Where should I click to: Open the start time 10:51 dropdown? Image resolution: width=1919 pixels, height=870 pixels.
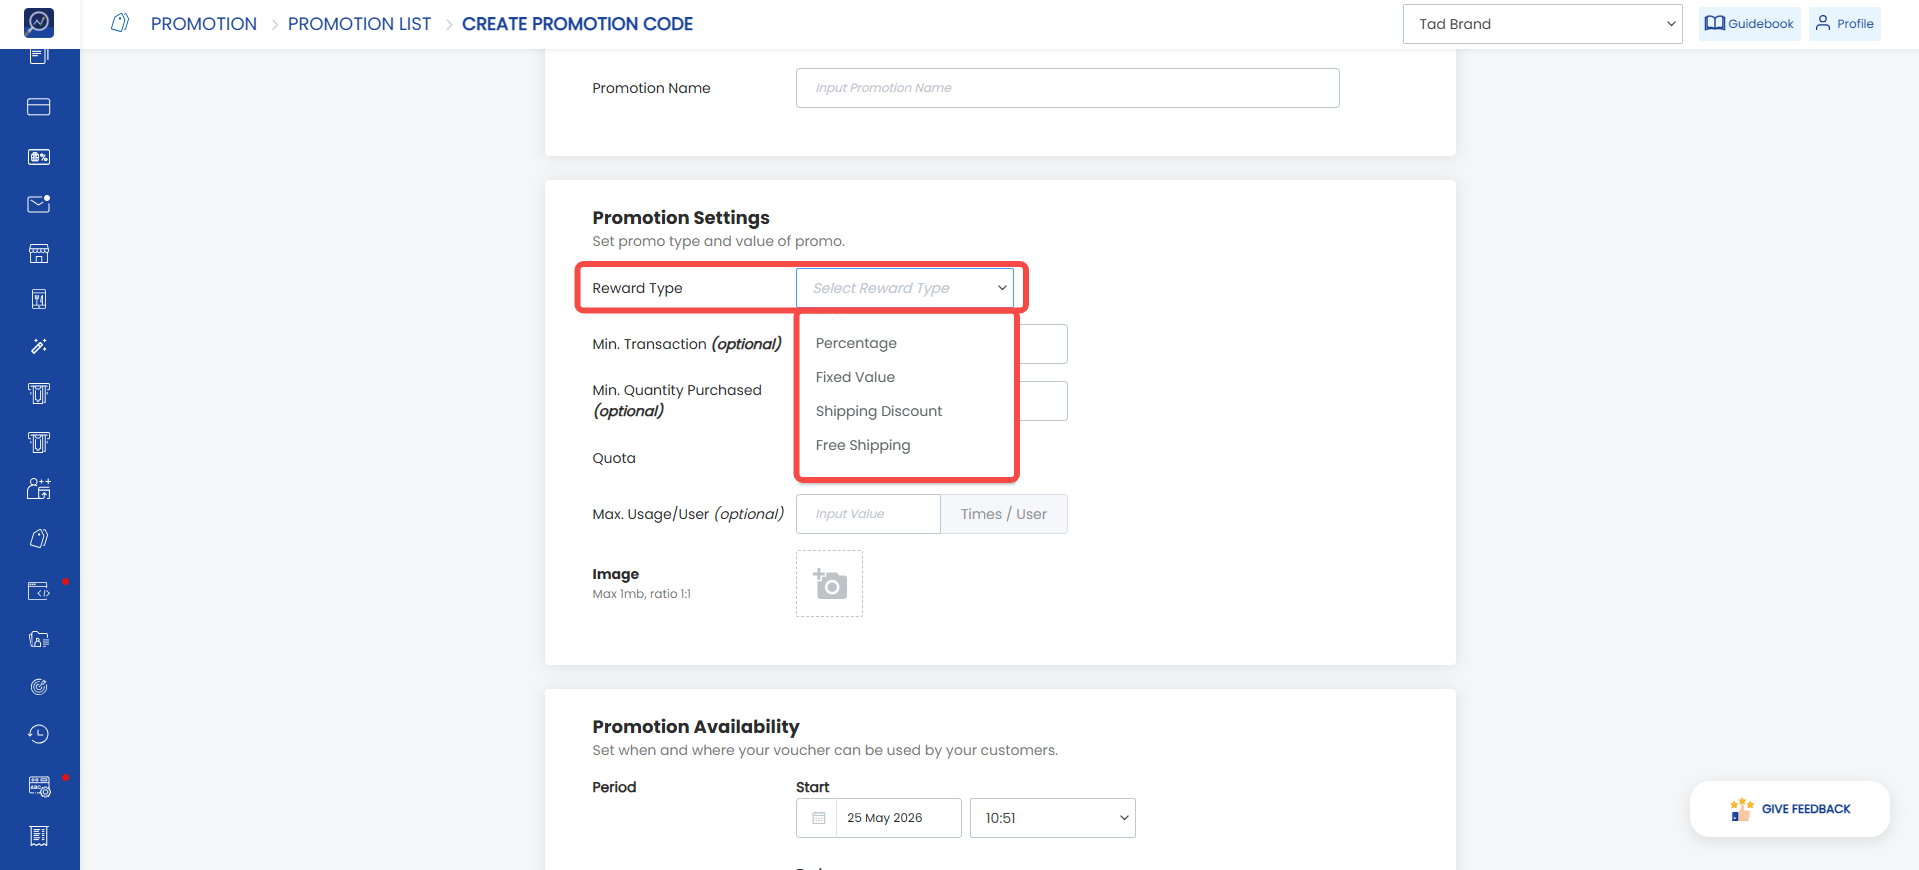point(1053,818)
